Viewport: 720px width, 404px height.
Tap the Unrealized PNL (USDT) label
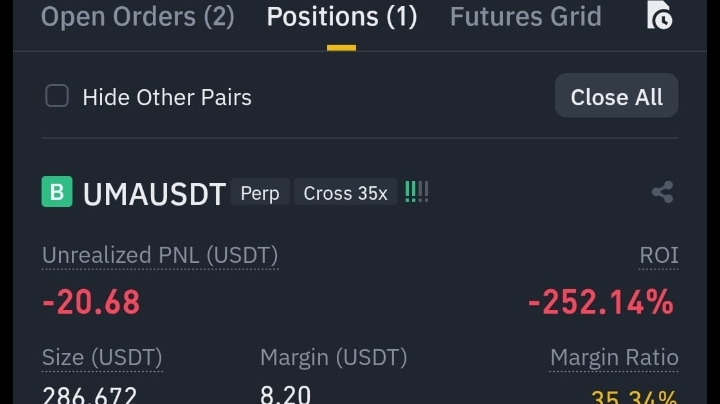(160, 255)
